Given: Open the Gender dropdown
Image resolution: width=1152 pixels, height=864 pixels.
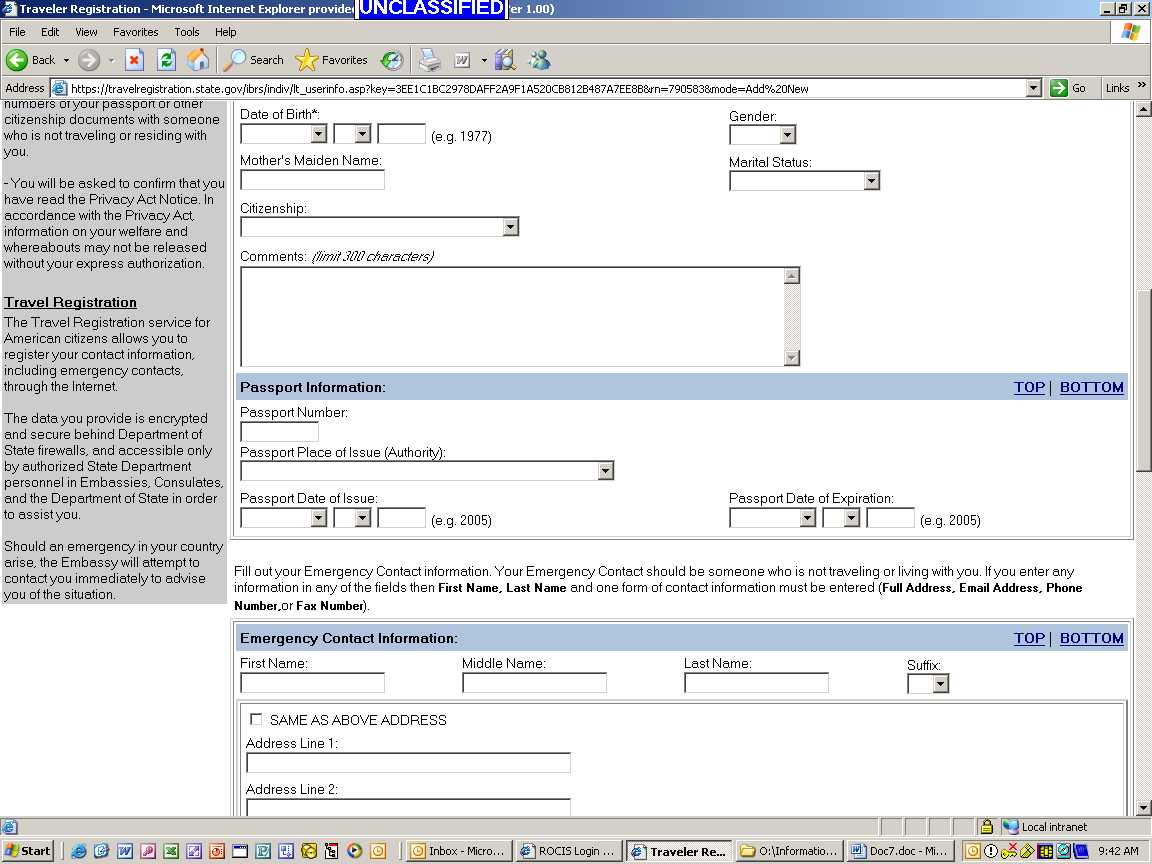Looking at the screenshot, I should (x=787, y=135).
